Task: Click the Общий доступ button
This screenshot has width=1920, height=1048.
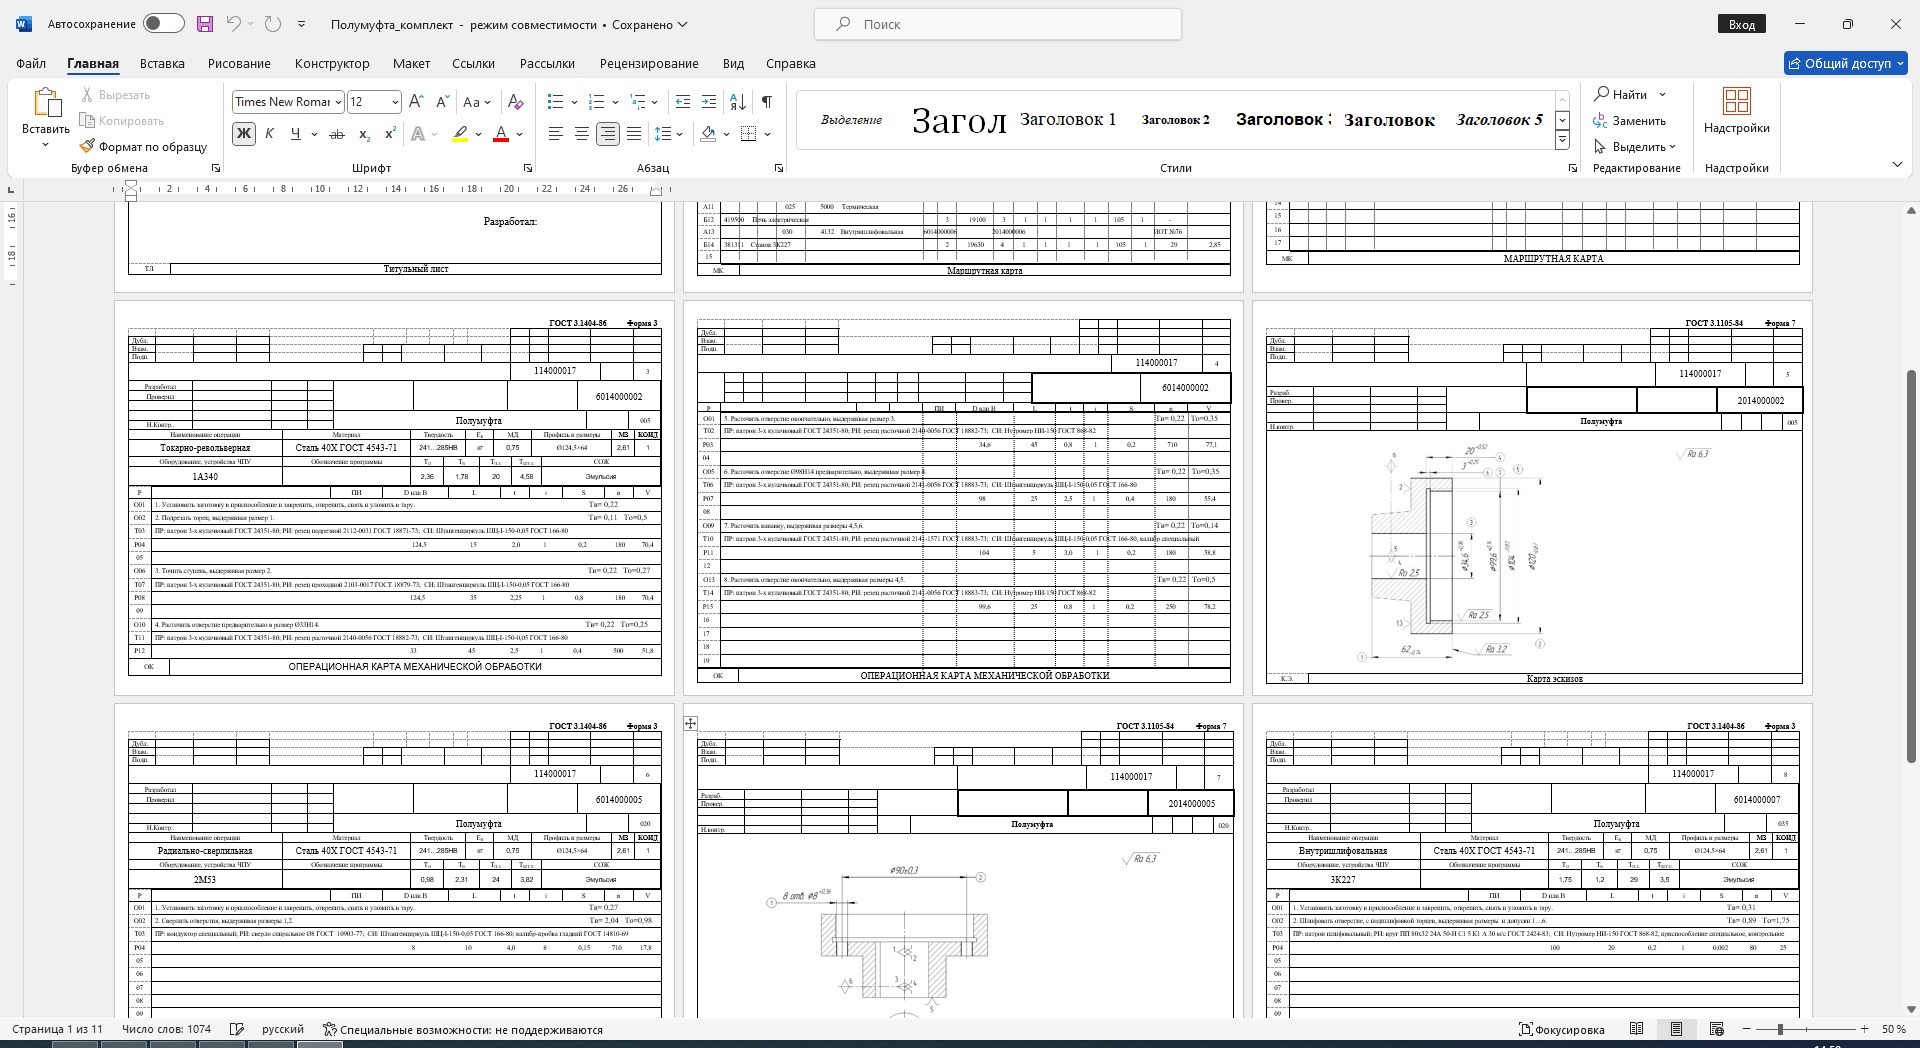Action: [1846, 63]
